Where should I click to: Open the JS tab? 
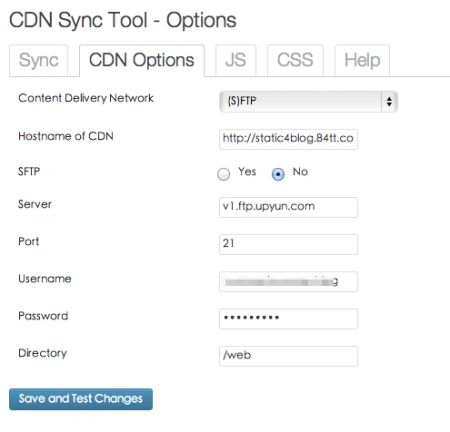pos(236,60)
